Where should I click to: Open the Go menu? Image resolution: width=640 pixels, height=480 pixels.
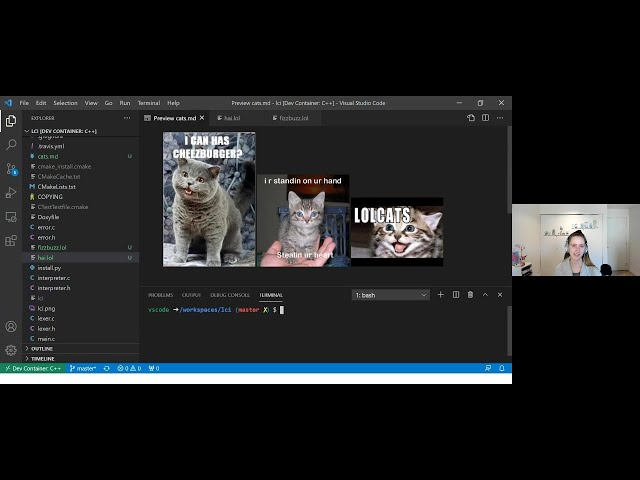(x=109, y=103)
